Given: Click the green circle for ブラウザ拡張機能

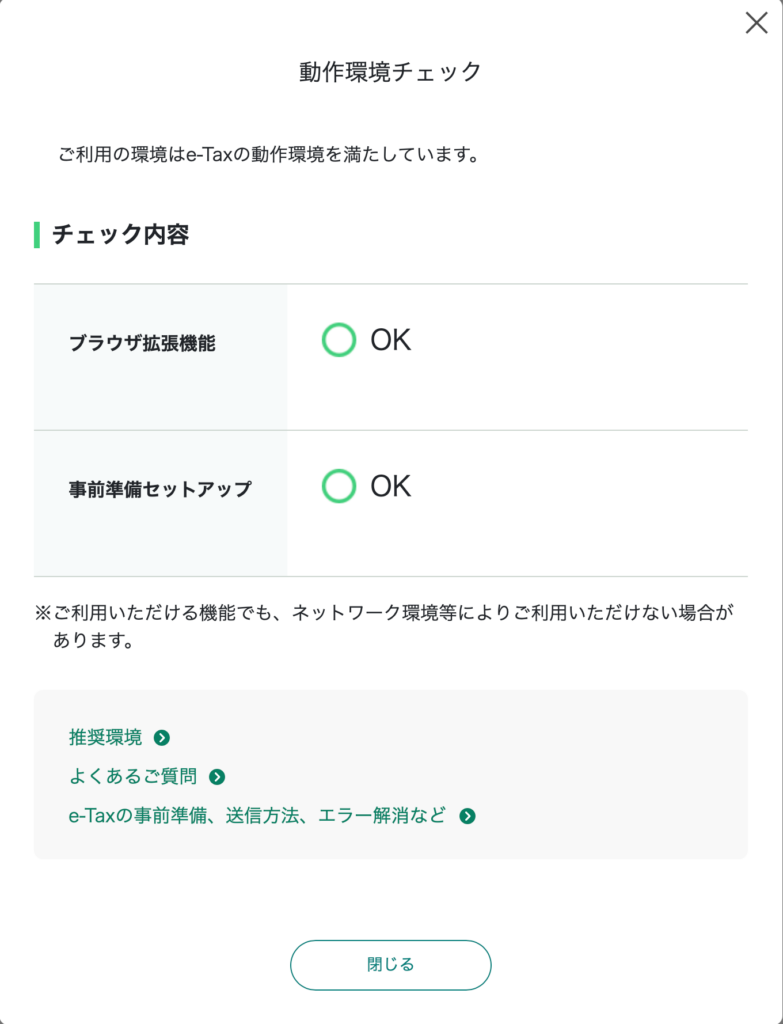Looking at the screenshot, I should 339,340.
